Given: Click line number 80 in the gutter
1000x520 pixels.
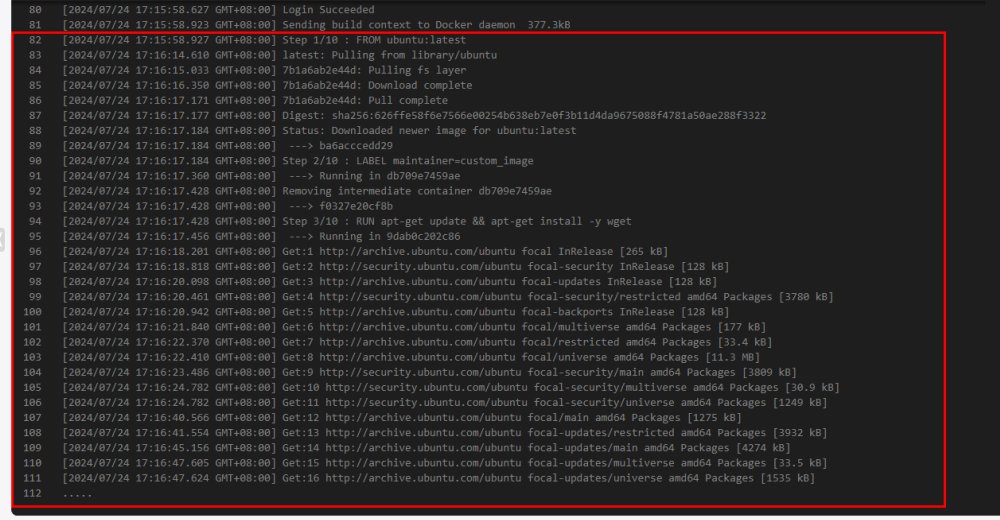Looking at the screenshot, I should click(35, 10).
